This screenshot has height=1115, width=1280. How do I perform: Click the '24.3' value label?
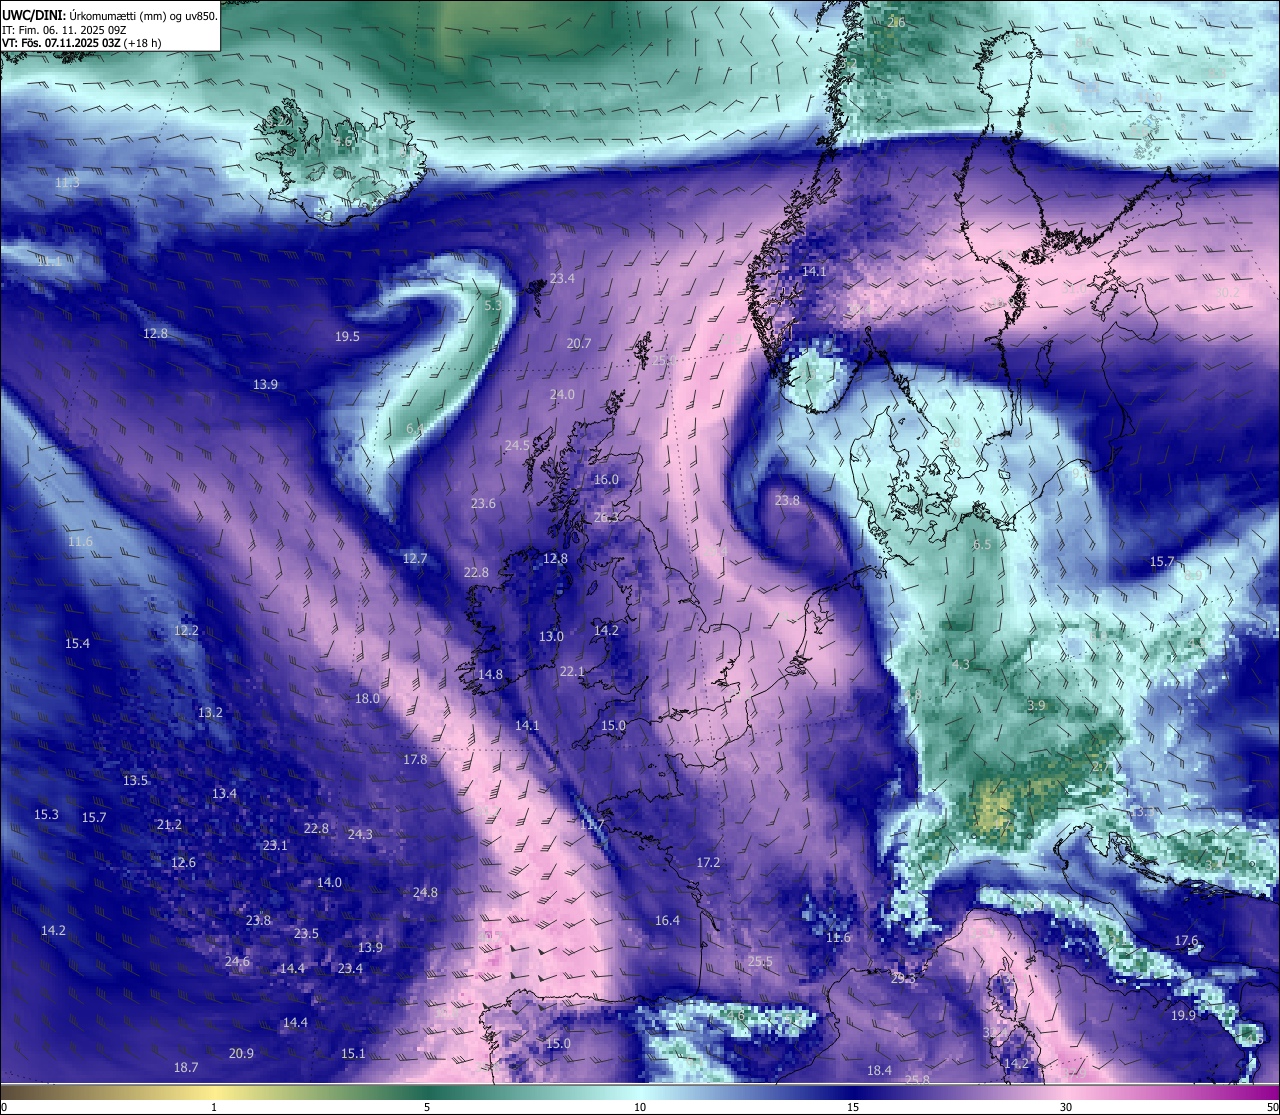[360, 835]
